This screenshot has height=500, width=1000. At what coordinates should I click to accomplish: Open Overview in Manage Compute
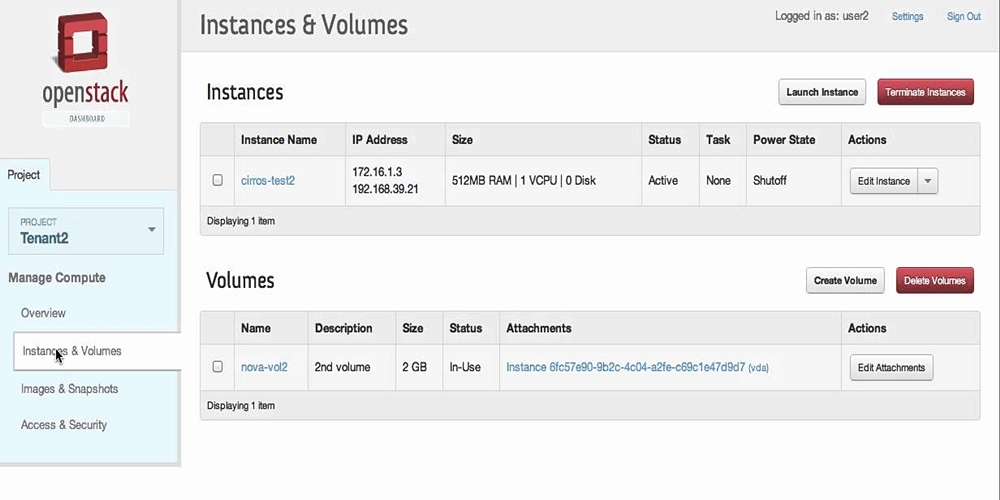pos(43,313)
